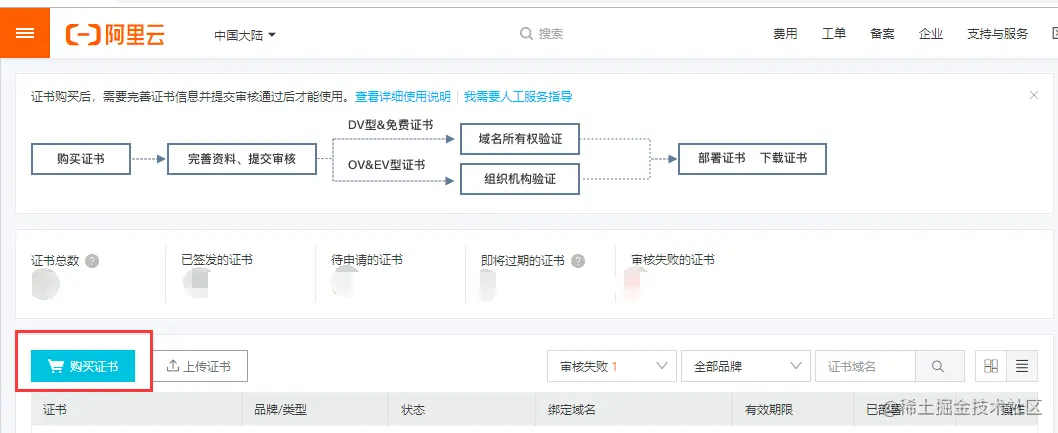Open the 备案 menu item
The width and height of the screenshot is (1058, 433).
click(883, 34)
